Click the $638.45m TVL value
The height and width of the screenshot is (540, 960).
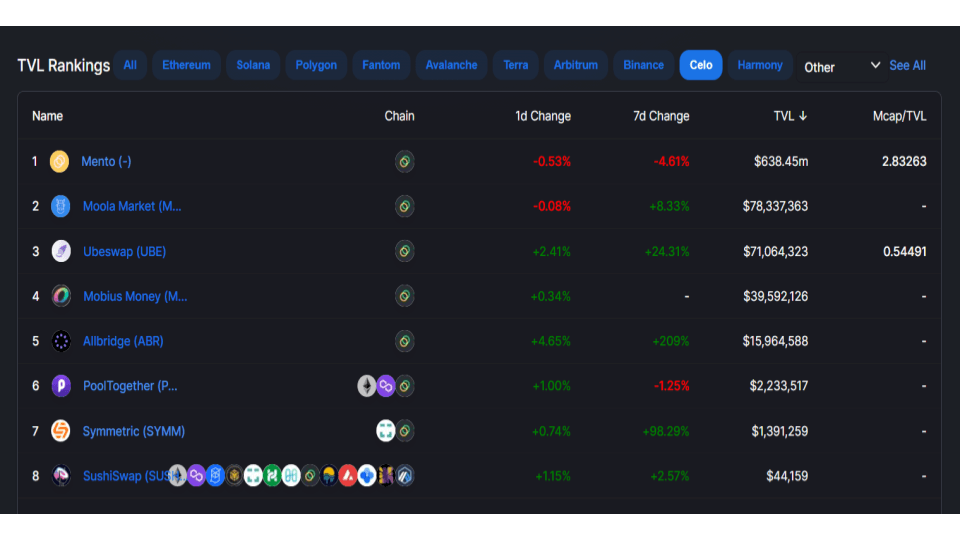click(781, 162)
